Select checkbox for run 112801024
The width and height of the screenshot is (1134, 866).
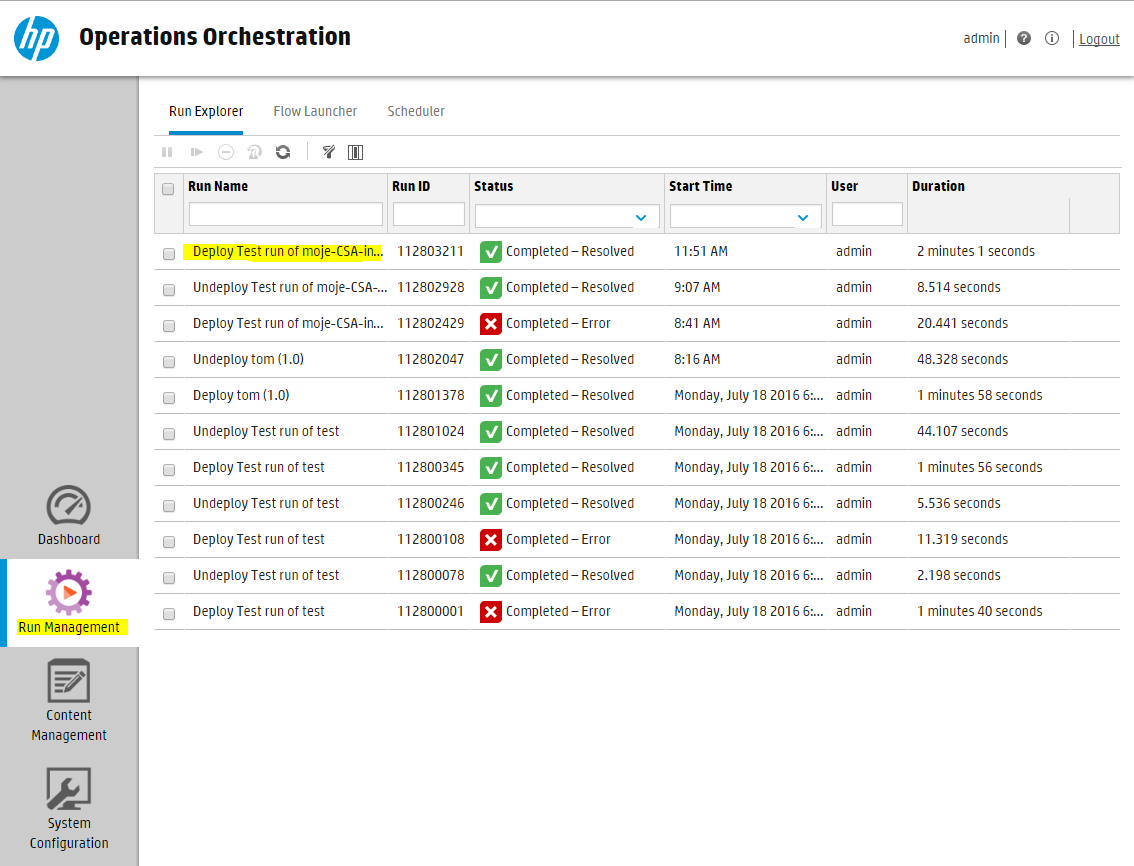169,434
